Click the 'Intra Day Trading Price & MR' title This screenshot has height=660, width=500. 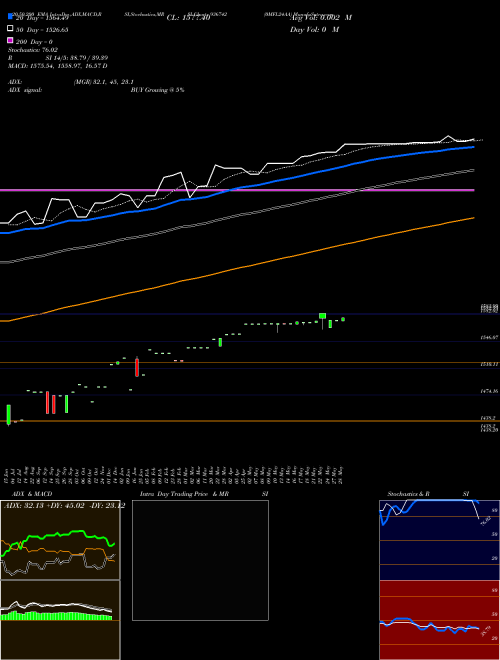tap(184, 494)
